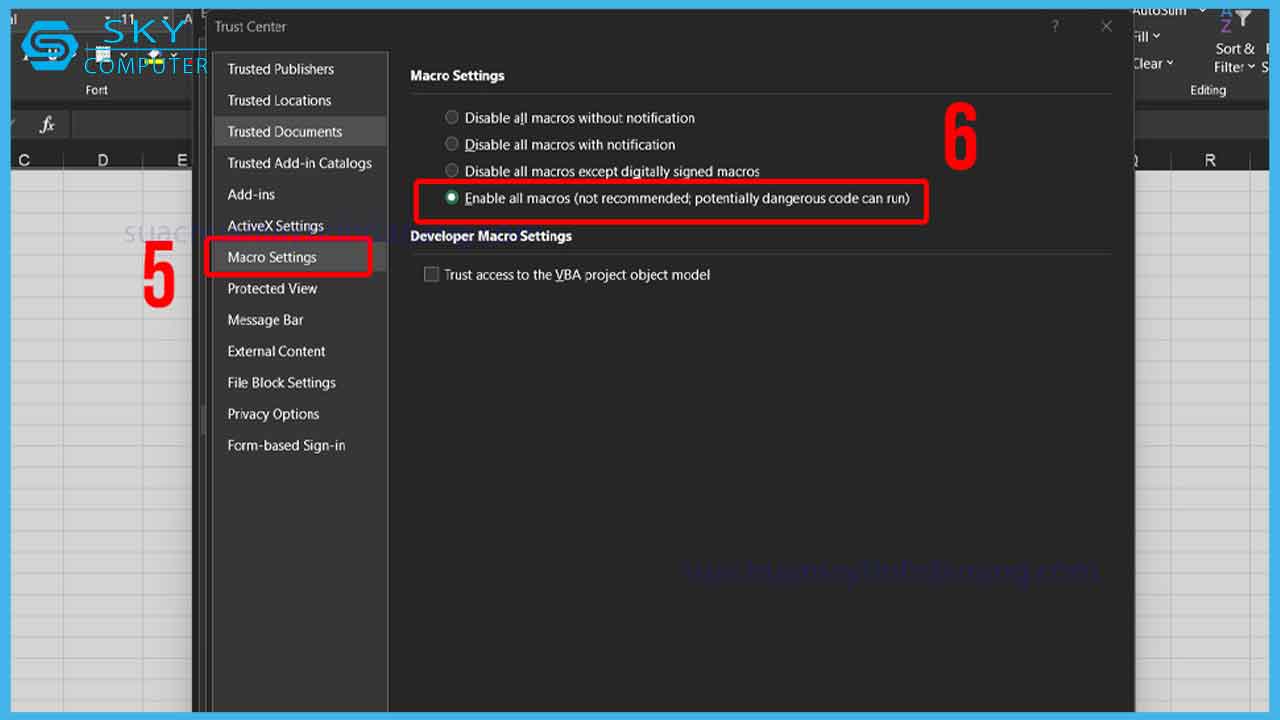Click the Trust Center title text
Viewport: 1280px width, 720px height.
coord(250,26)
